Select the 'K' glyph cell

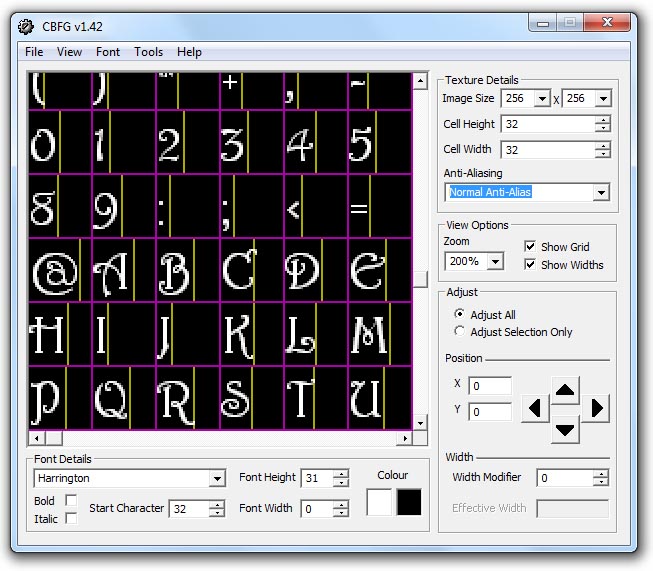(x=252, y=334)
